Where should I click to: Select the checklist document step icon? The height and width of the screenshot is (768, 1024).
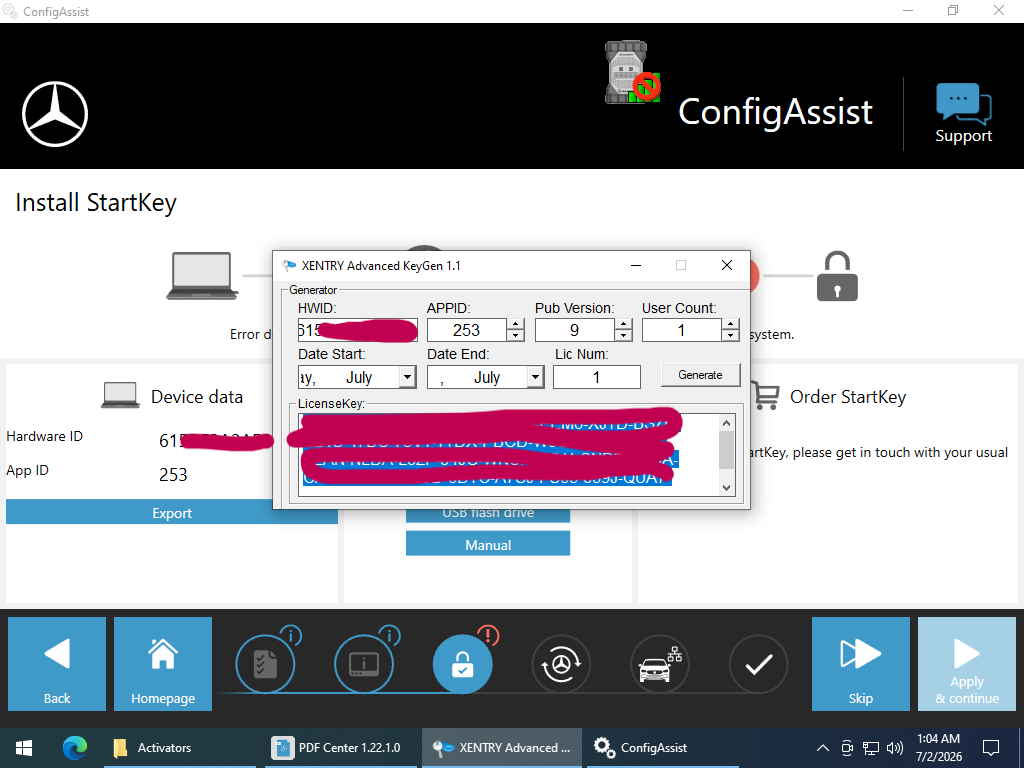265,665
